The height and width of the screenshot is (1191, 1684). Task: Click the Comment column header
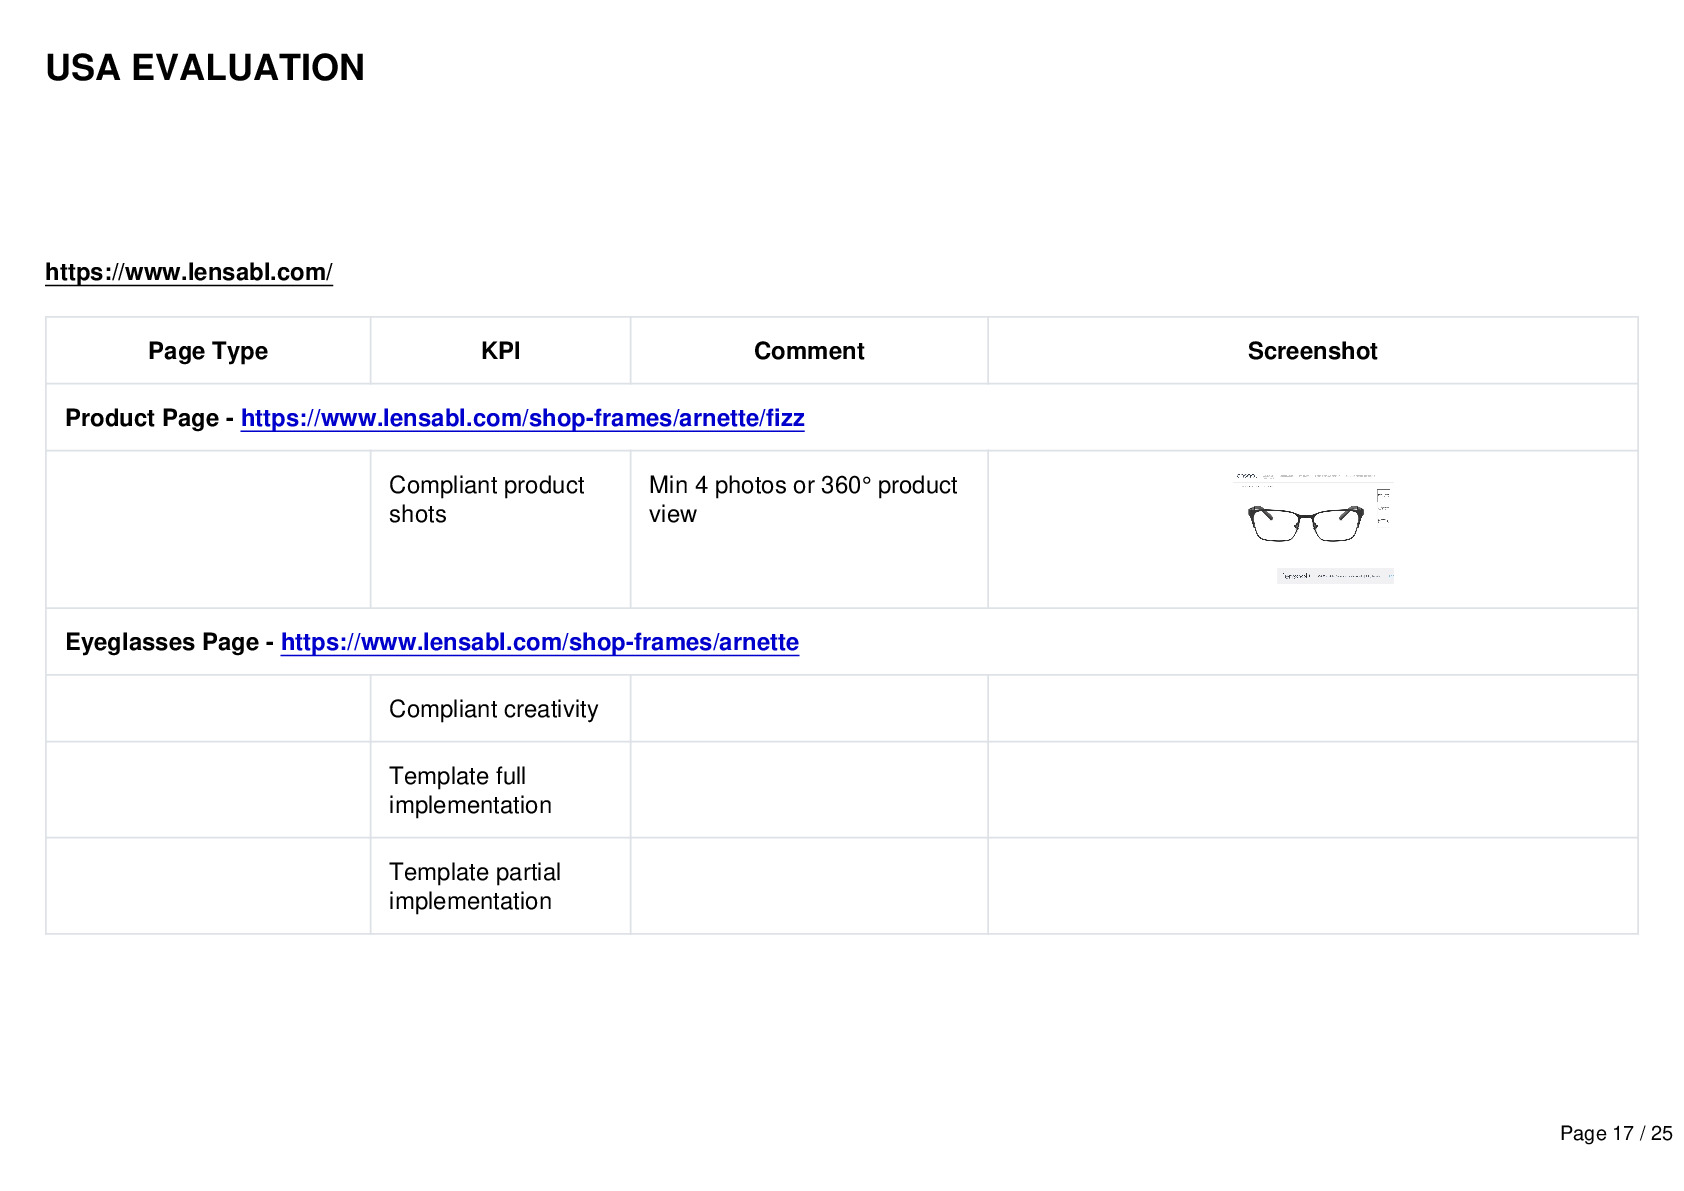tap(809, 351)
